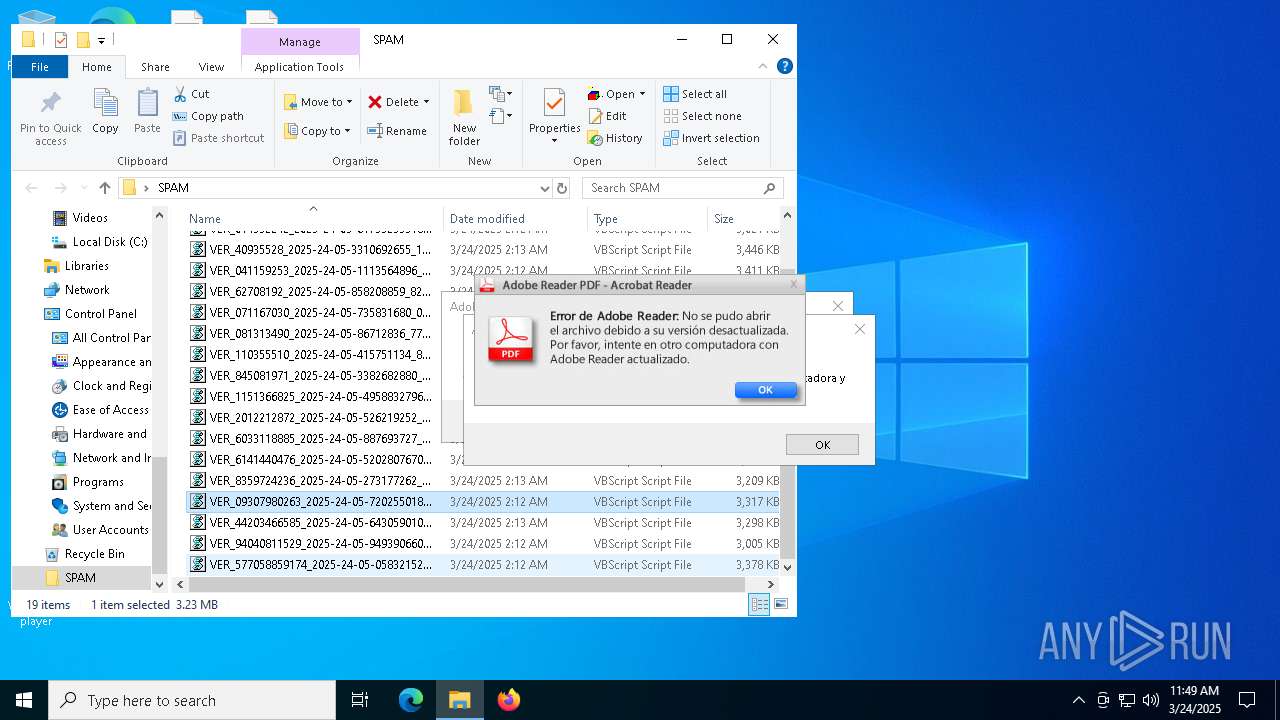Open Task View on taskbar
This screenshot has width=1280, height=720.
(x=360, y=700)
